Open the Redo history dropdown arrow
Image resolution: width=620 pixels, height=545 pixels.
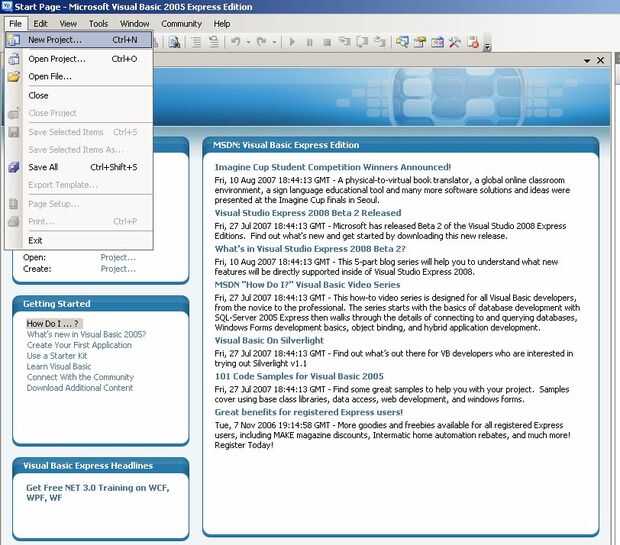click(x=274, y=42)
